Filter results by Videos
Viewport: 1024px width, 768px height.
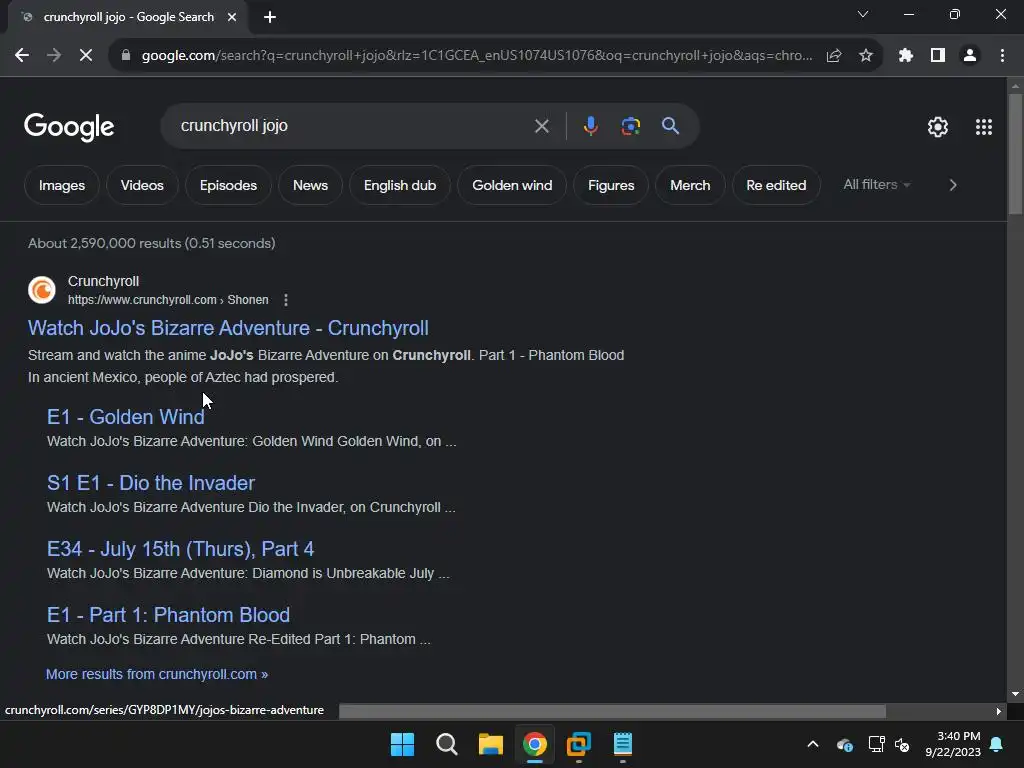point(142,185)
